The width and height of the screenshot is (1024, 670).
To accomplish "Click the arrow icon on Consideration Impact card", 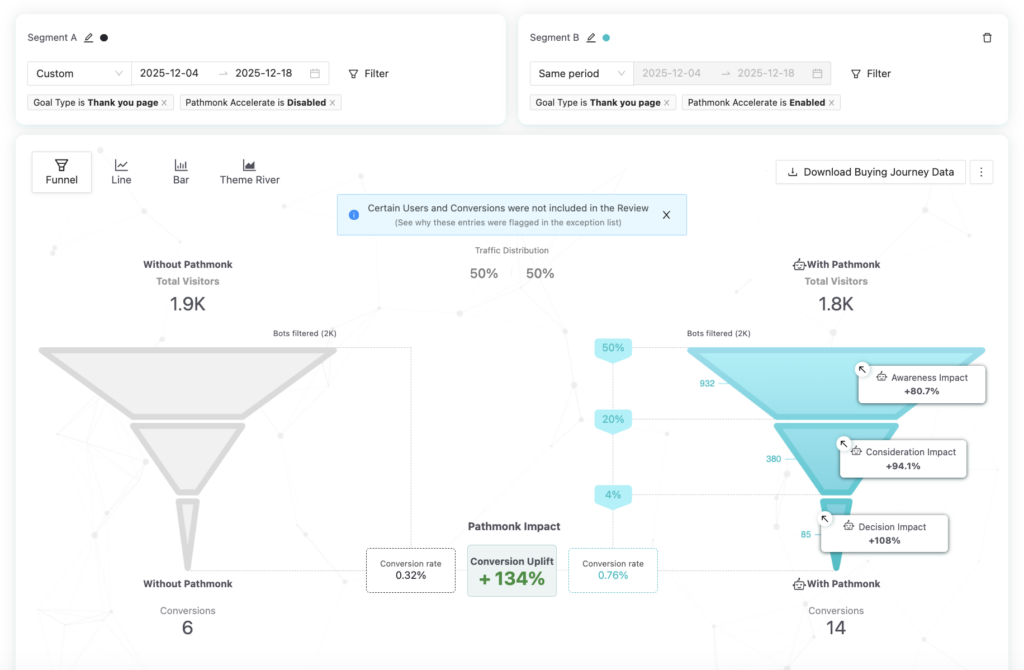I will (843, 443).
